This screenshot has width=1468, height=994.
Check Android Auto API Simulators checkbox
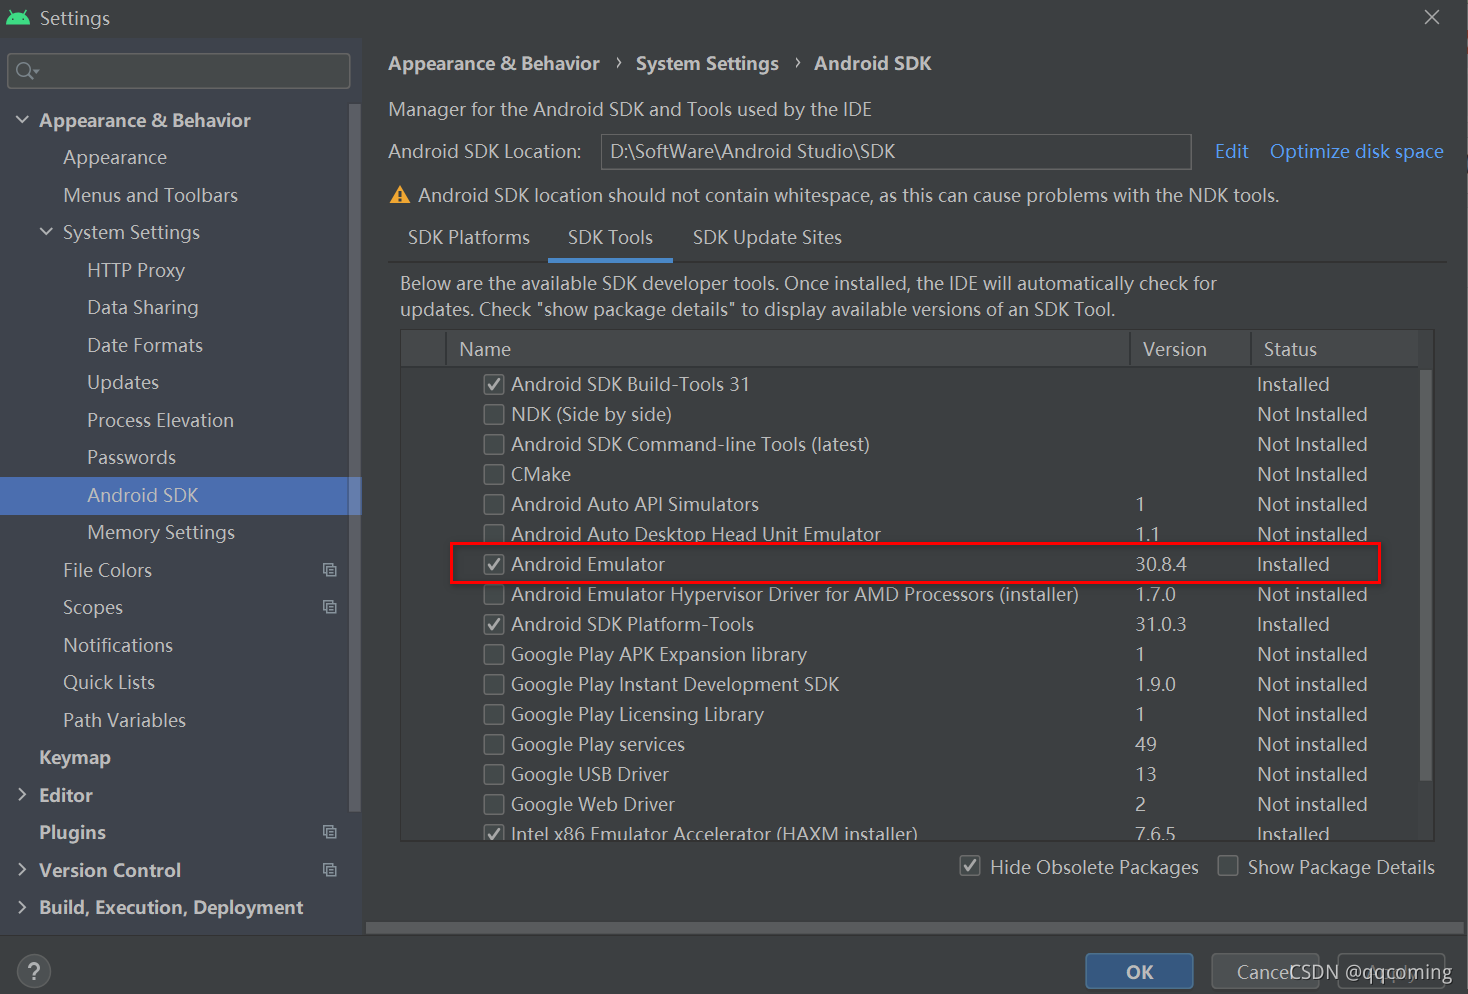point(494,504)
